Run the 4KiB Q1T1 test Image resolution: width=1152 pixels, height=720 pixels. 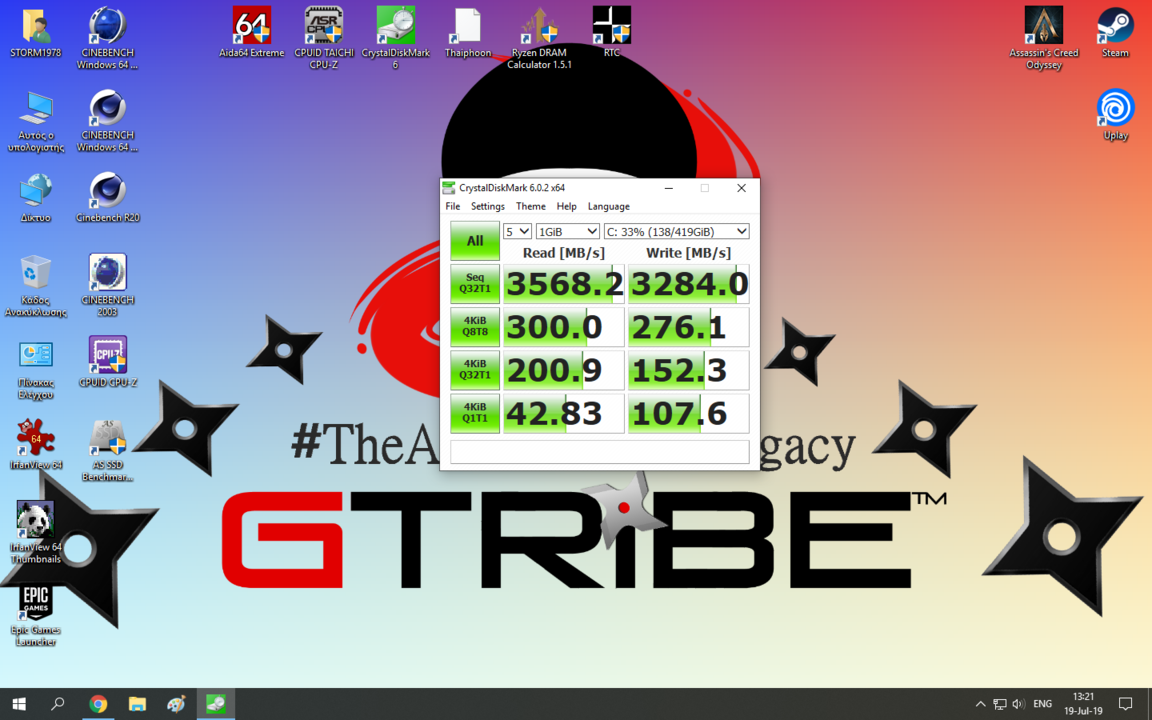click(x=475, y=413)
